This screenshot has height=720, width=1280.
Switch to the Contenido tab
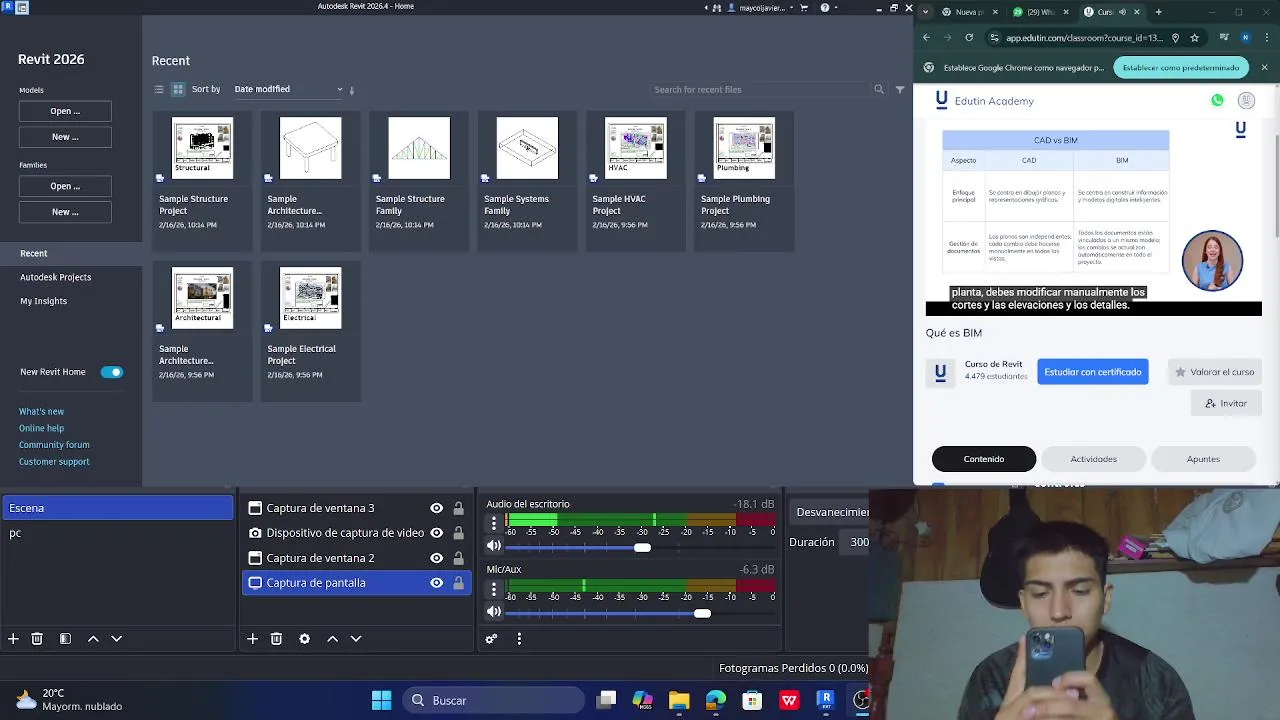984,459
